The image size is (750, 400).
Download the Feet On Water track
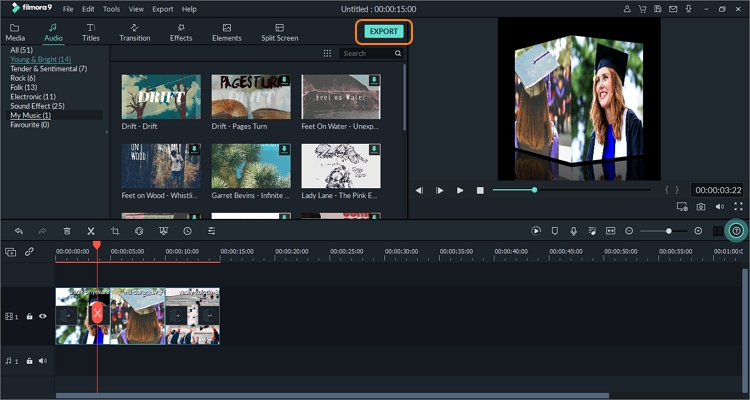click(375, 80)
